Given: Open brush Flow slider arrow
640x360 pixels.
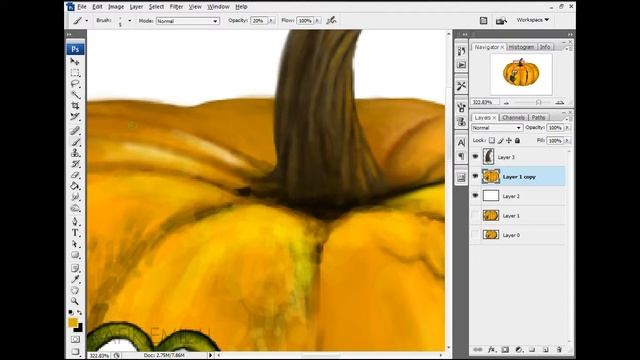Looking at the screenshot, I should pos(318,20).
